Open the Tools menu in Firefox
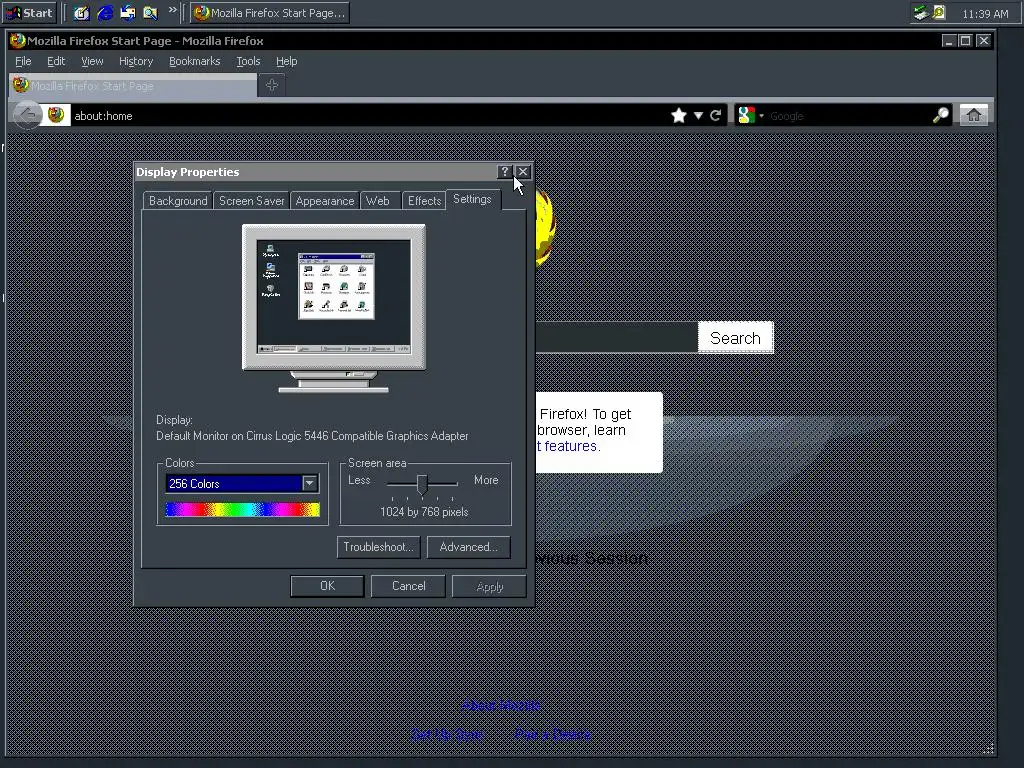This screenshot has height=768, width=1024. 248,61
